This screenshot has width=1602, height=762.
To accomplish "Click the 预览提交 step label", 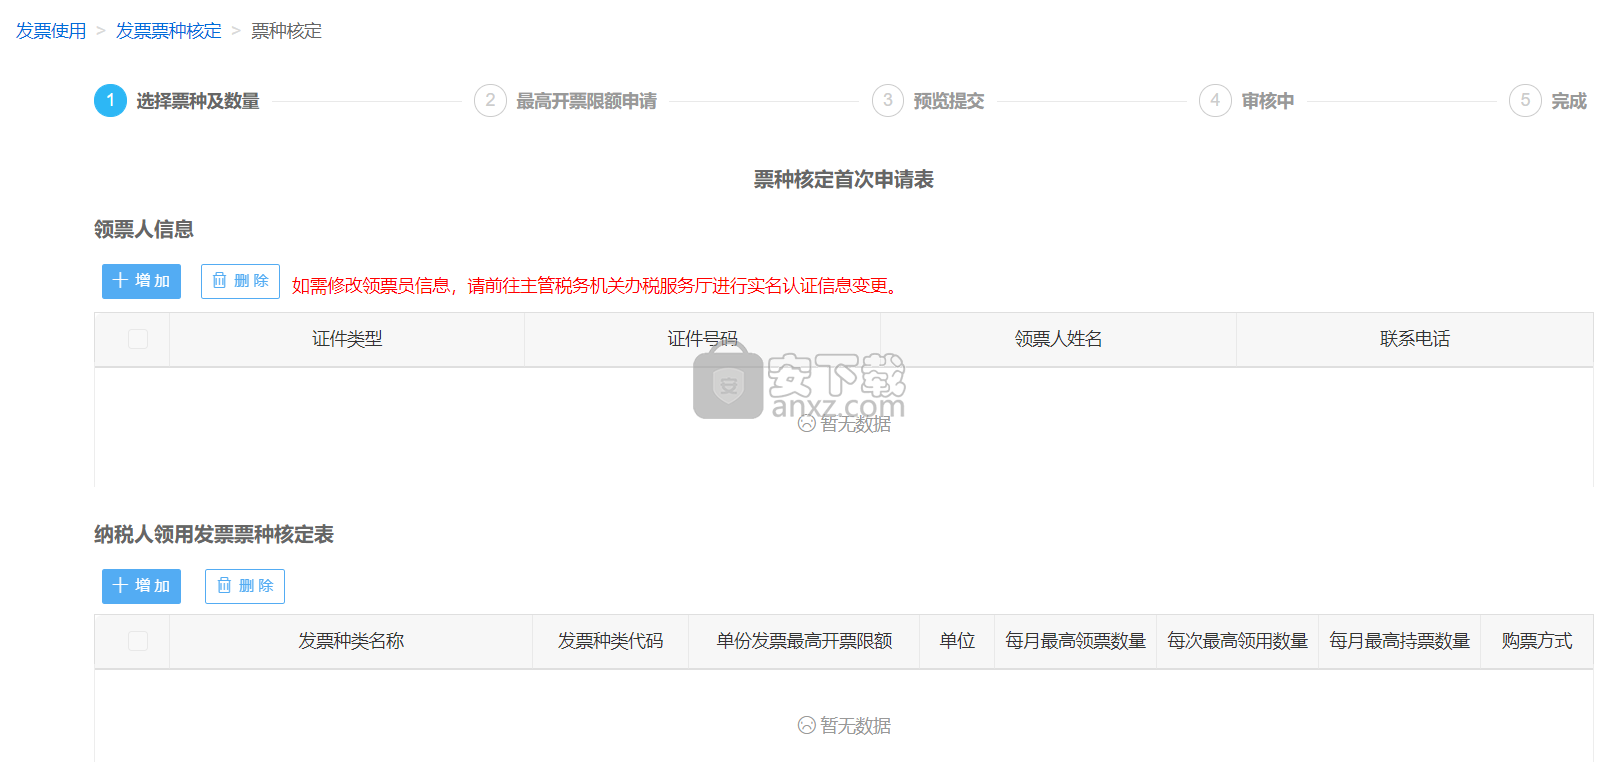I will (x=949, y=101).
